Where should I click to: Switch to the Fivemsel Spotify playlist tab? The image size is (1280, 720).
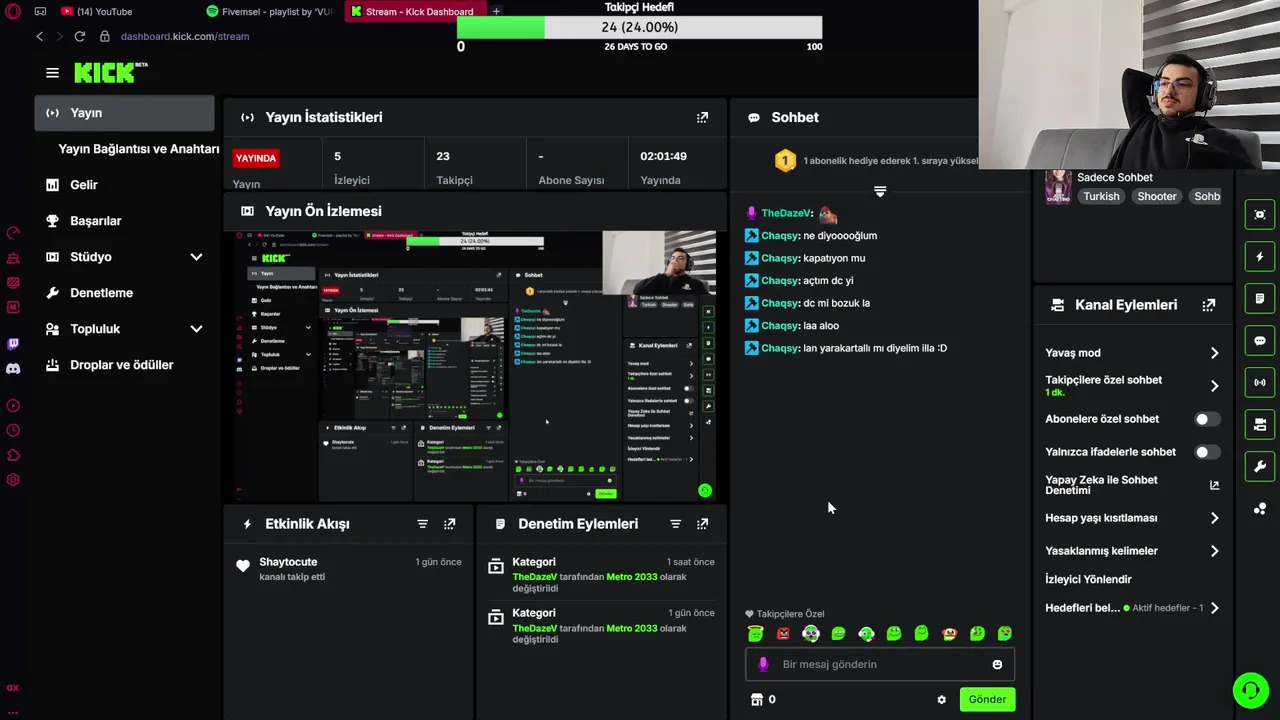270,12
